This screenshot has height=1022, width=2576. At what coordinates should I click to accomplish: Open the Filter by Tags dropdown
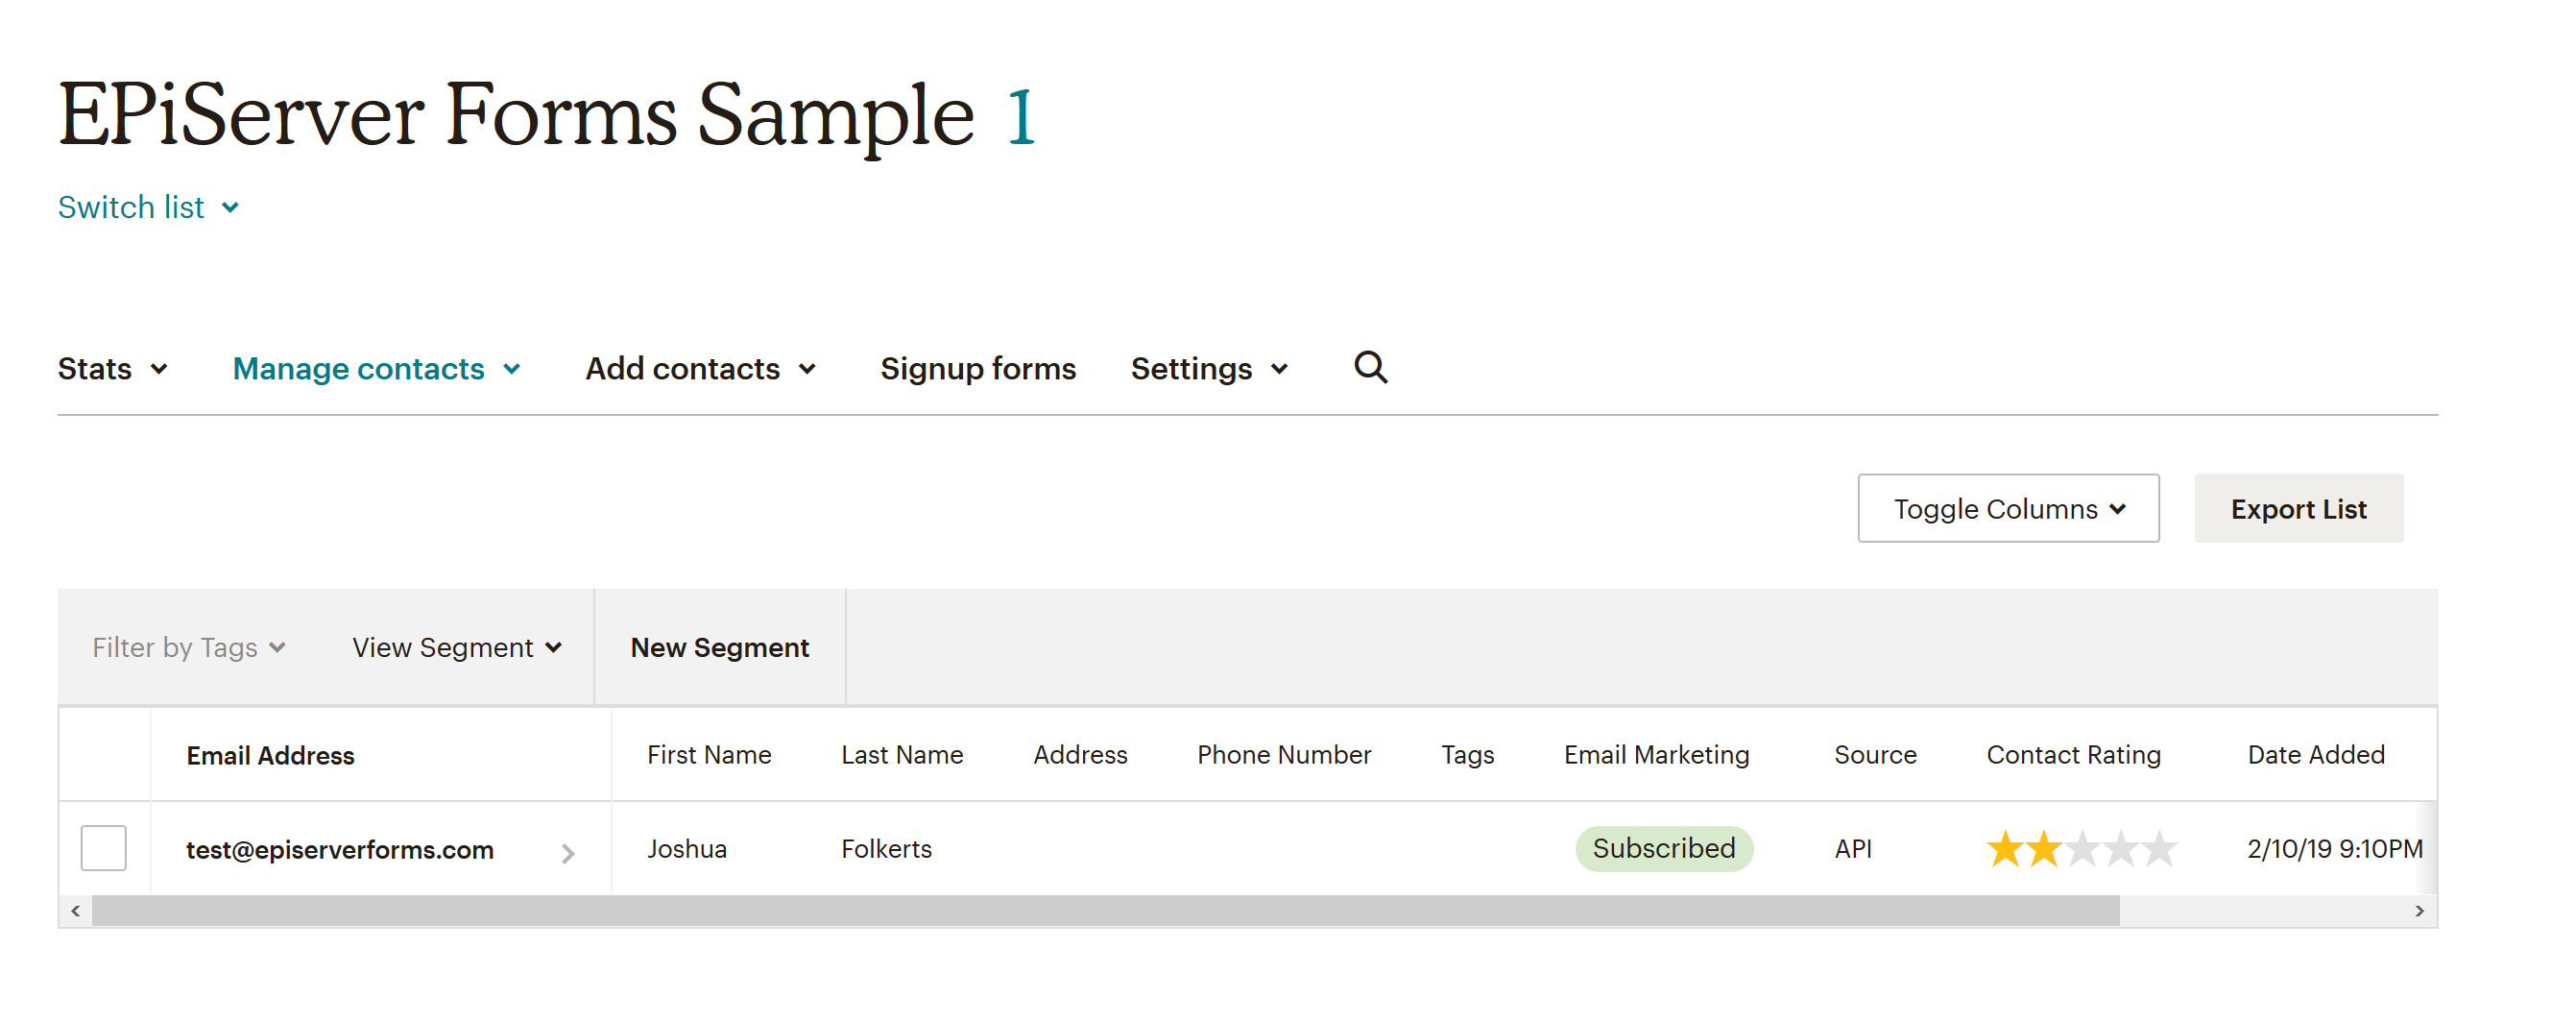click(189, 647)
